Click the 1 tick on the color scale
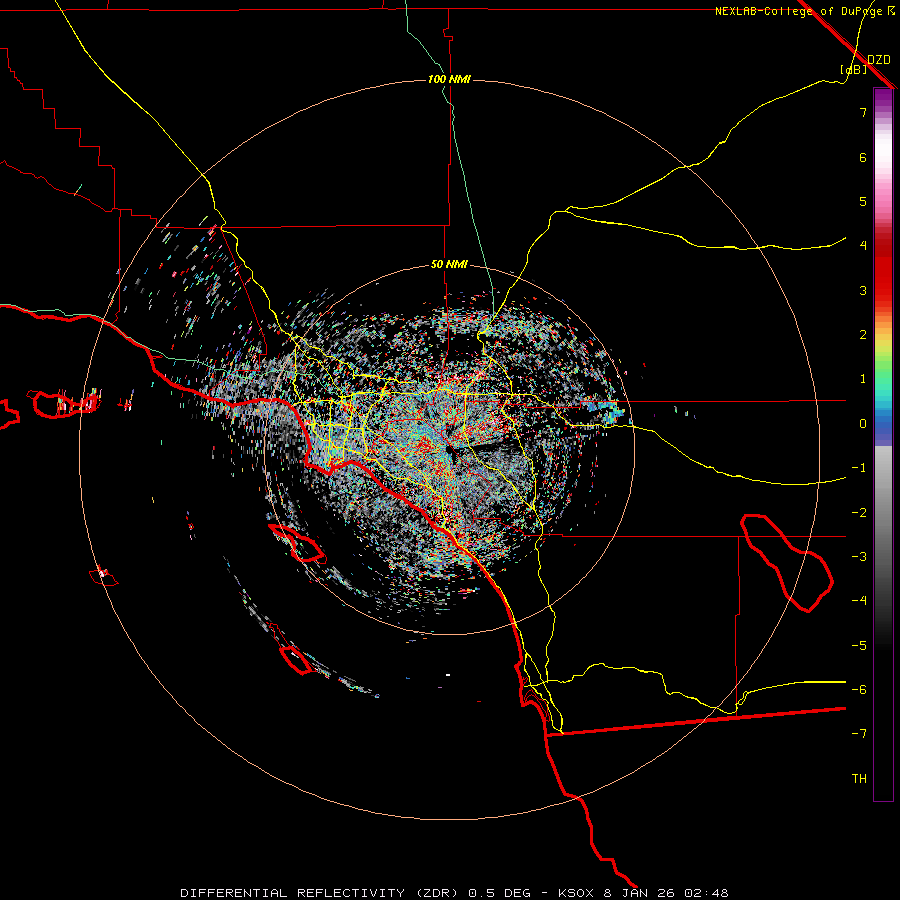The height and width of the screenshot is (900, 900). point(863,379)
